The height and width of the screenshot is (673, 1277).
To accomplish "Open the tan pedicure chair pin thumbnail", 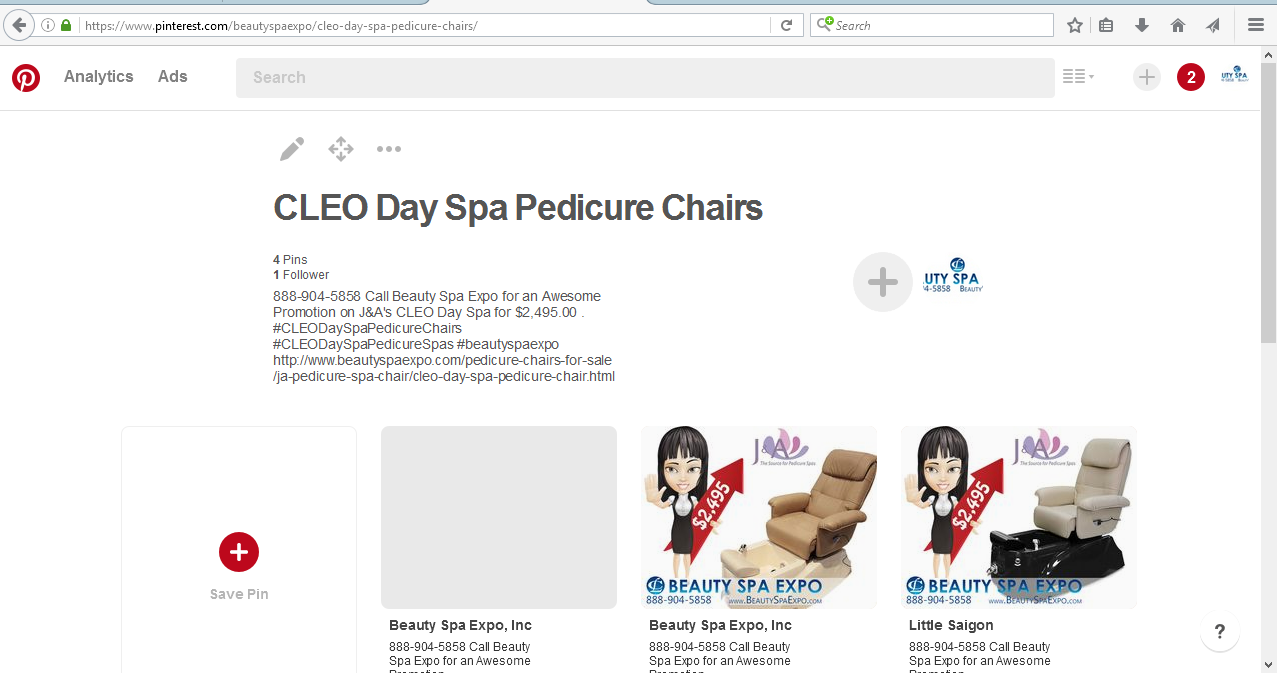I will tap(759, 517).
